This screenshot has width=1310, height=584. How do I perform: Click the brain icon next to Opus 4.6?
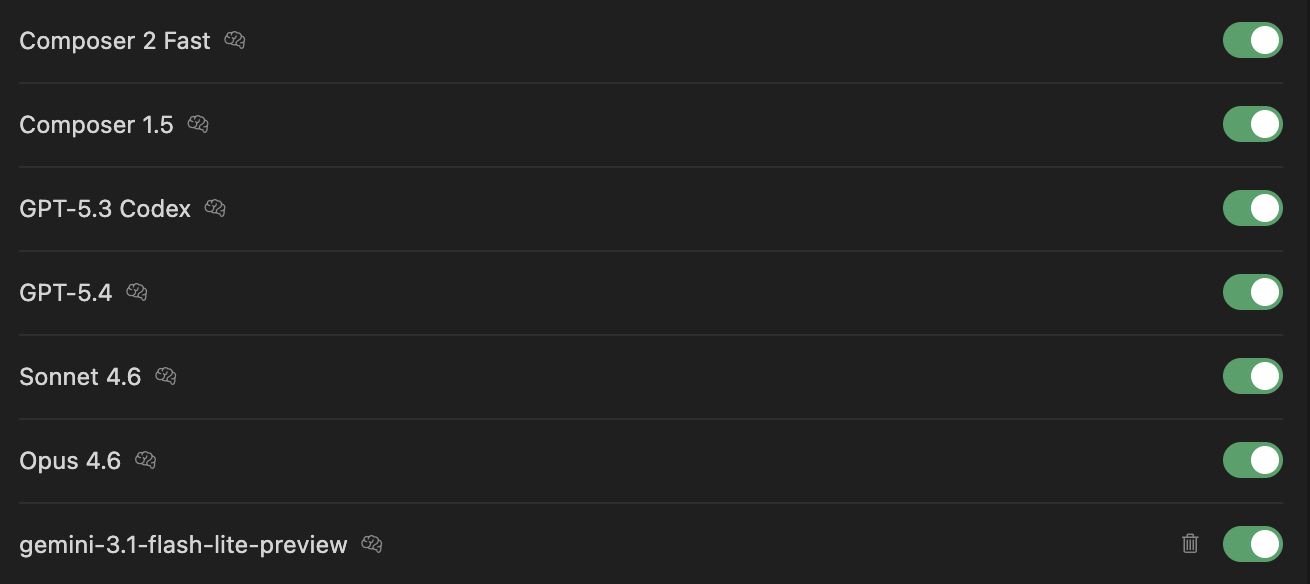coord(145,461)
